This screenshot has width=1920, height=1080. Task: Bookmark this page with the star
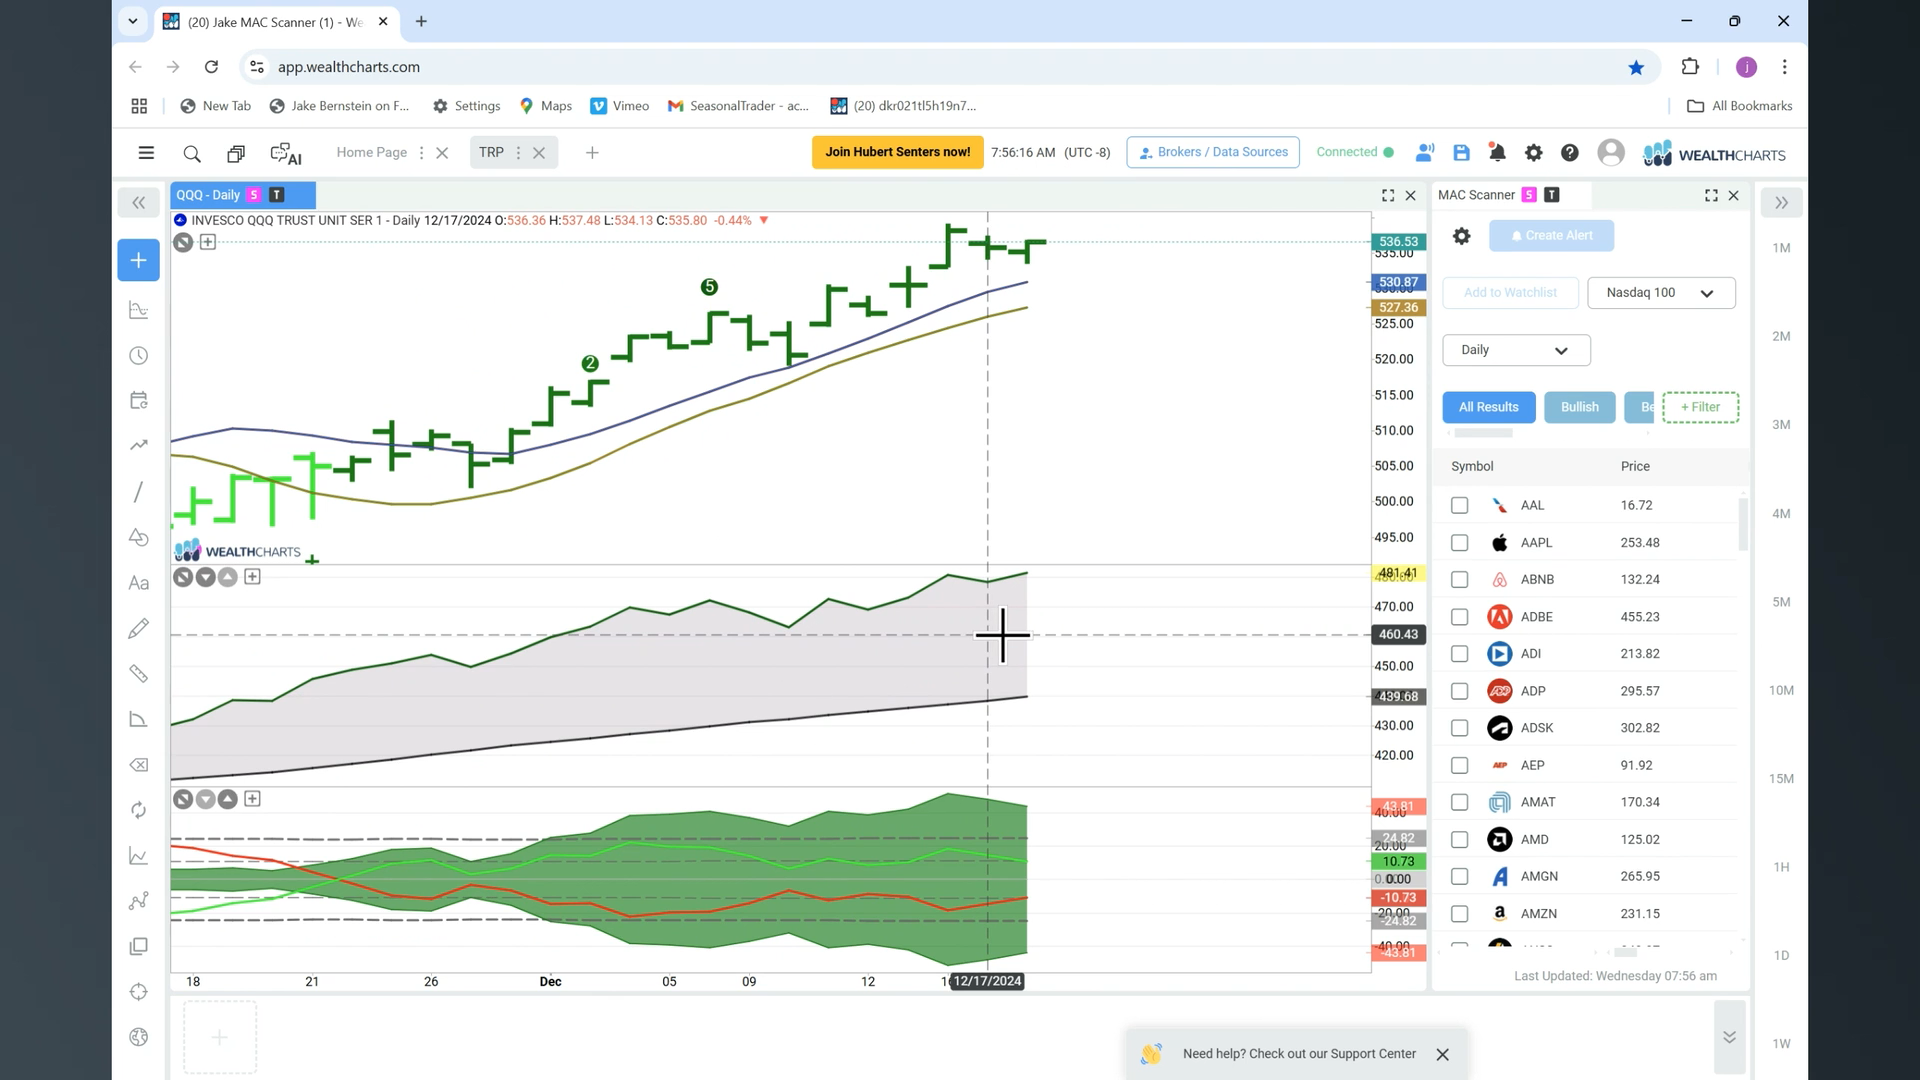[1636, 67]
